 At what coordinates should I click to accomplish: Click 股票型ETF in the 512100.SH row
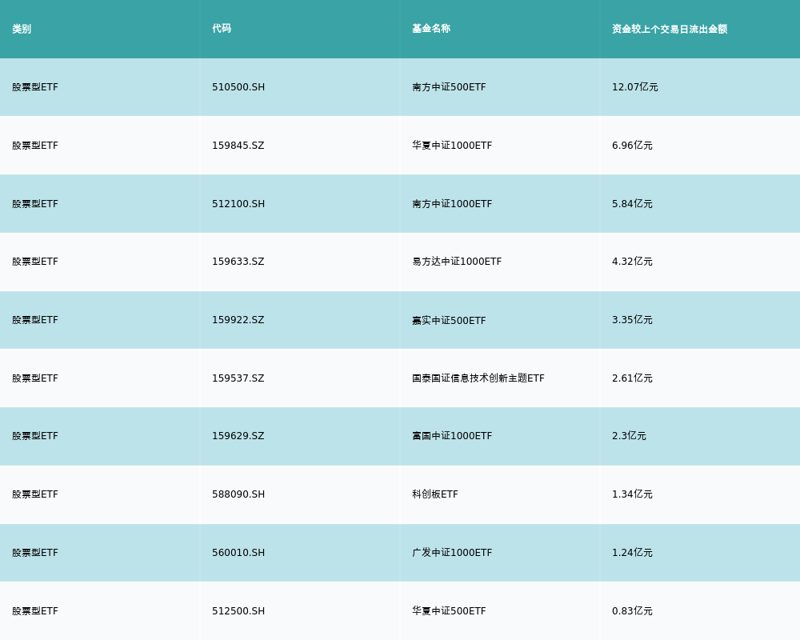(35, 204)
